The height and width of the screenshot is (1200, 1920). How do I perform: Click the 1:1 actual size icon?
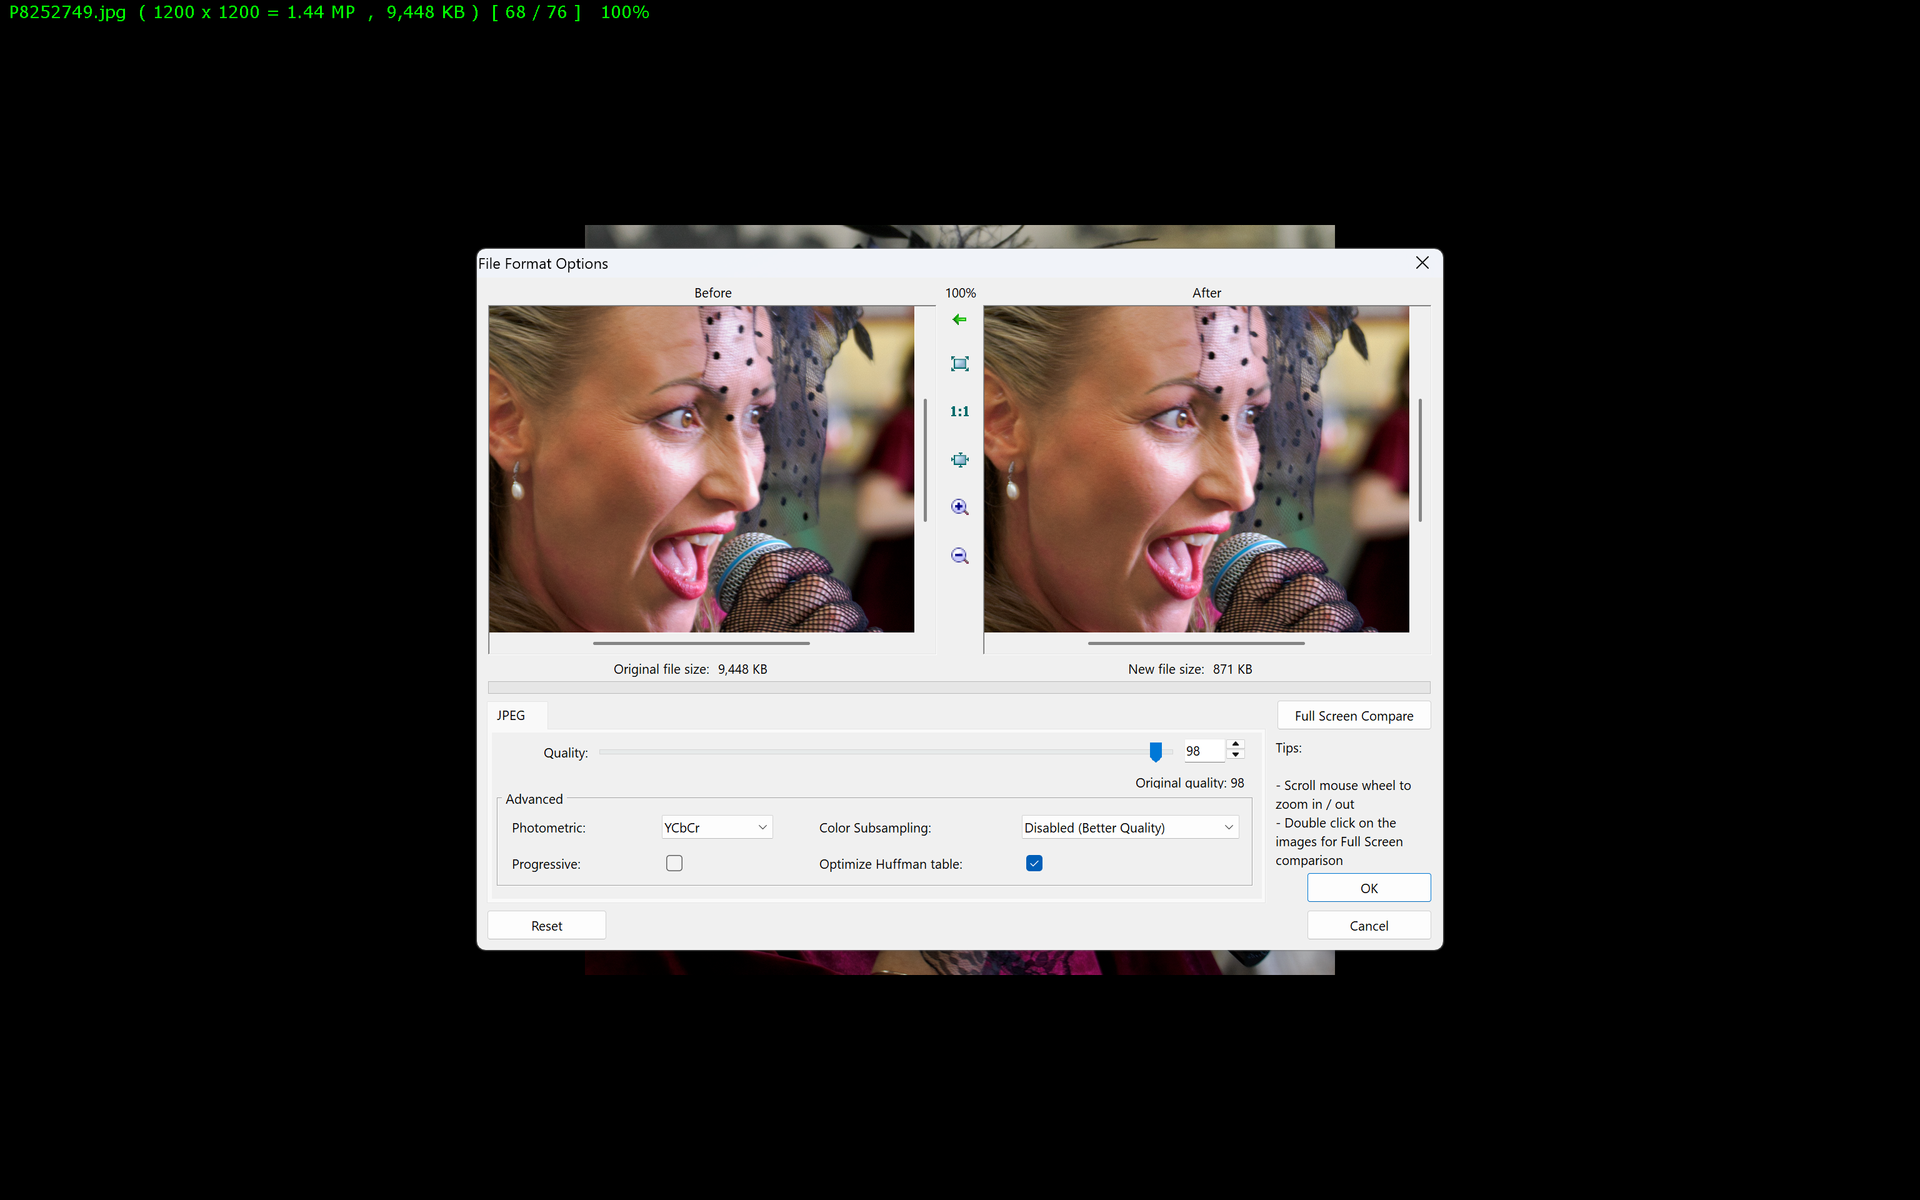pos(959,411)
